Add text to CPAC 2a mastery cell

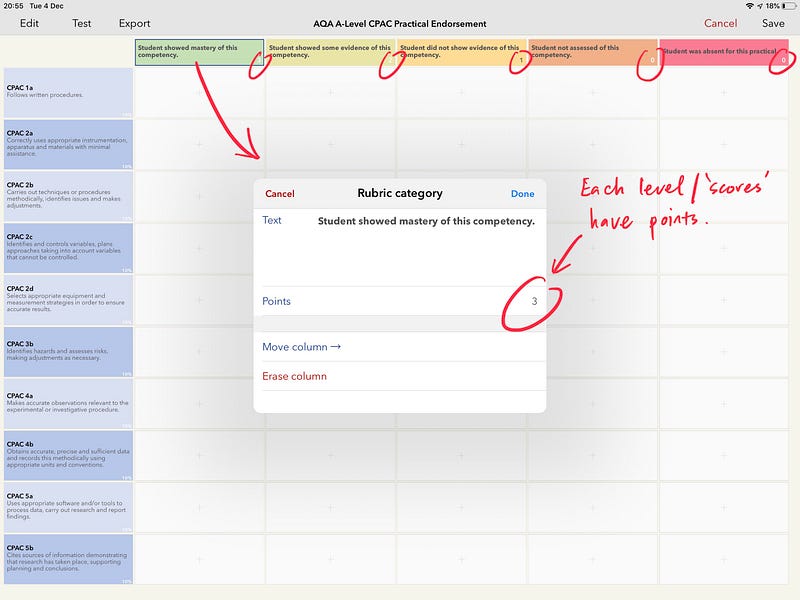(199, 144)
